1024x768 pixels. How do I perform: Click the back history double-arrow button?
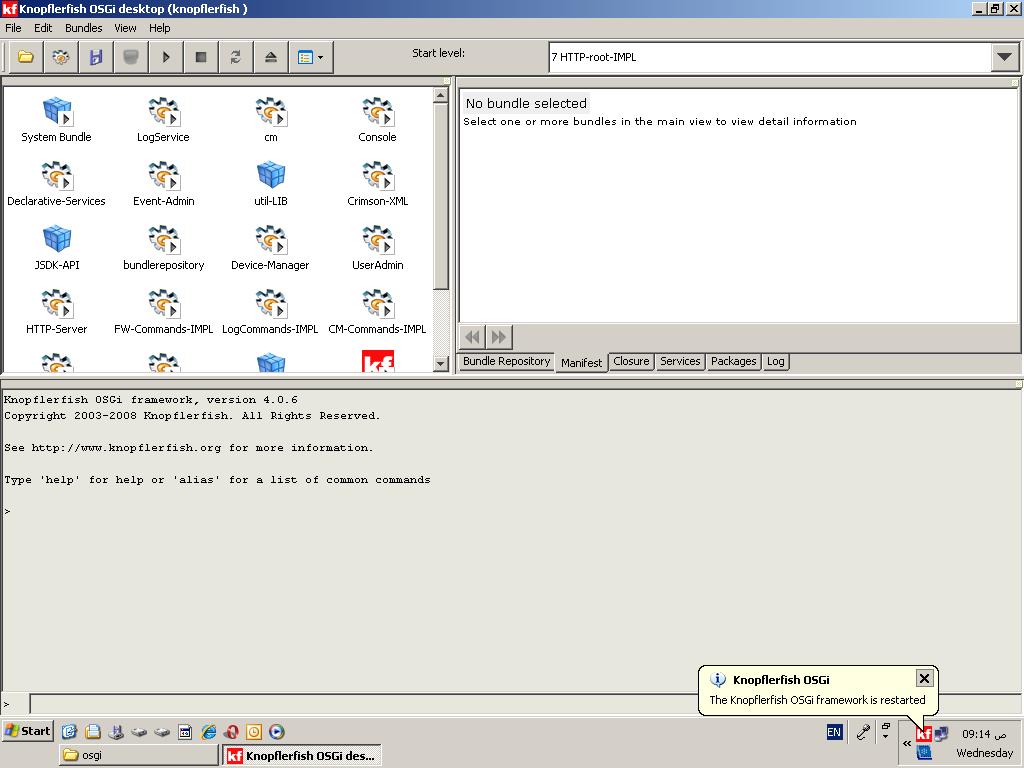[x=473, y=337]
